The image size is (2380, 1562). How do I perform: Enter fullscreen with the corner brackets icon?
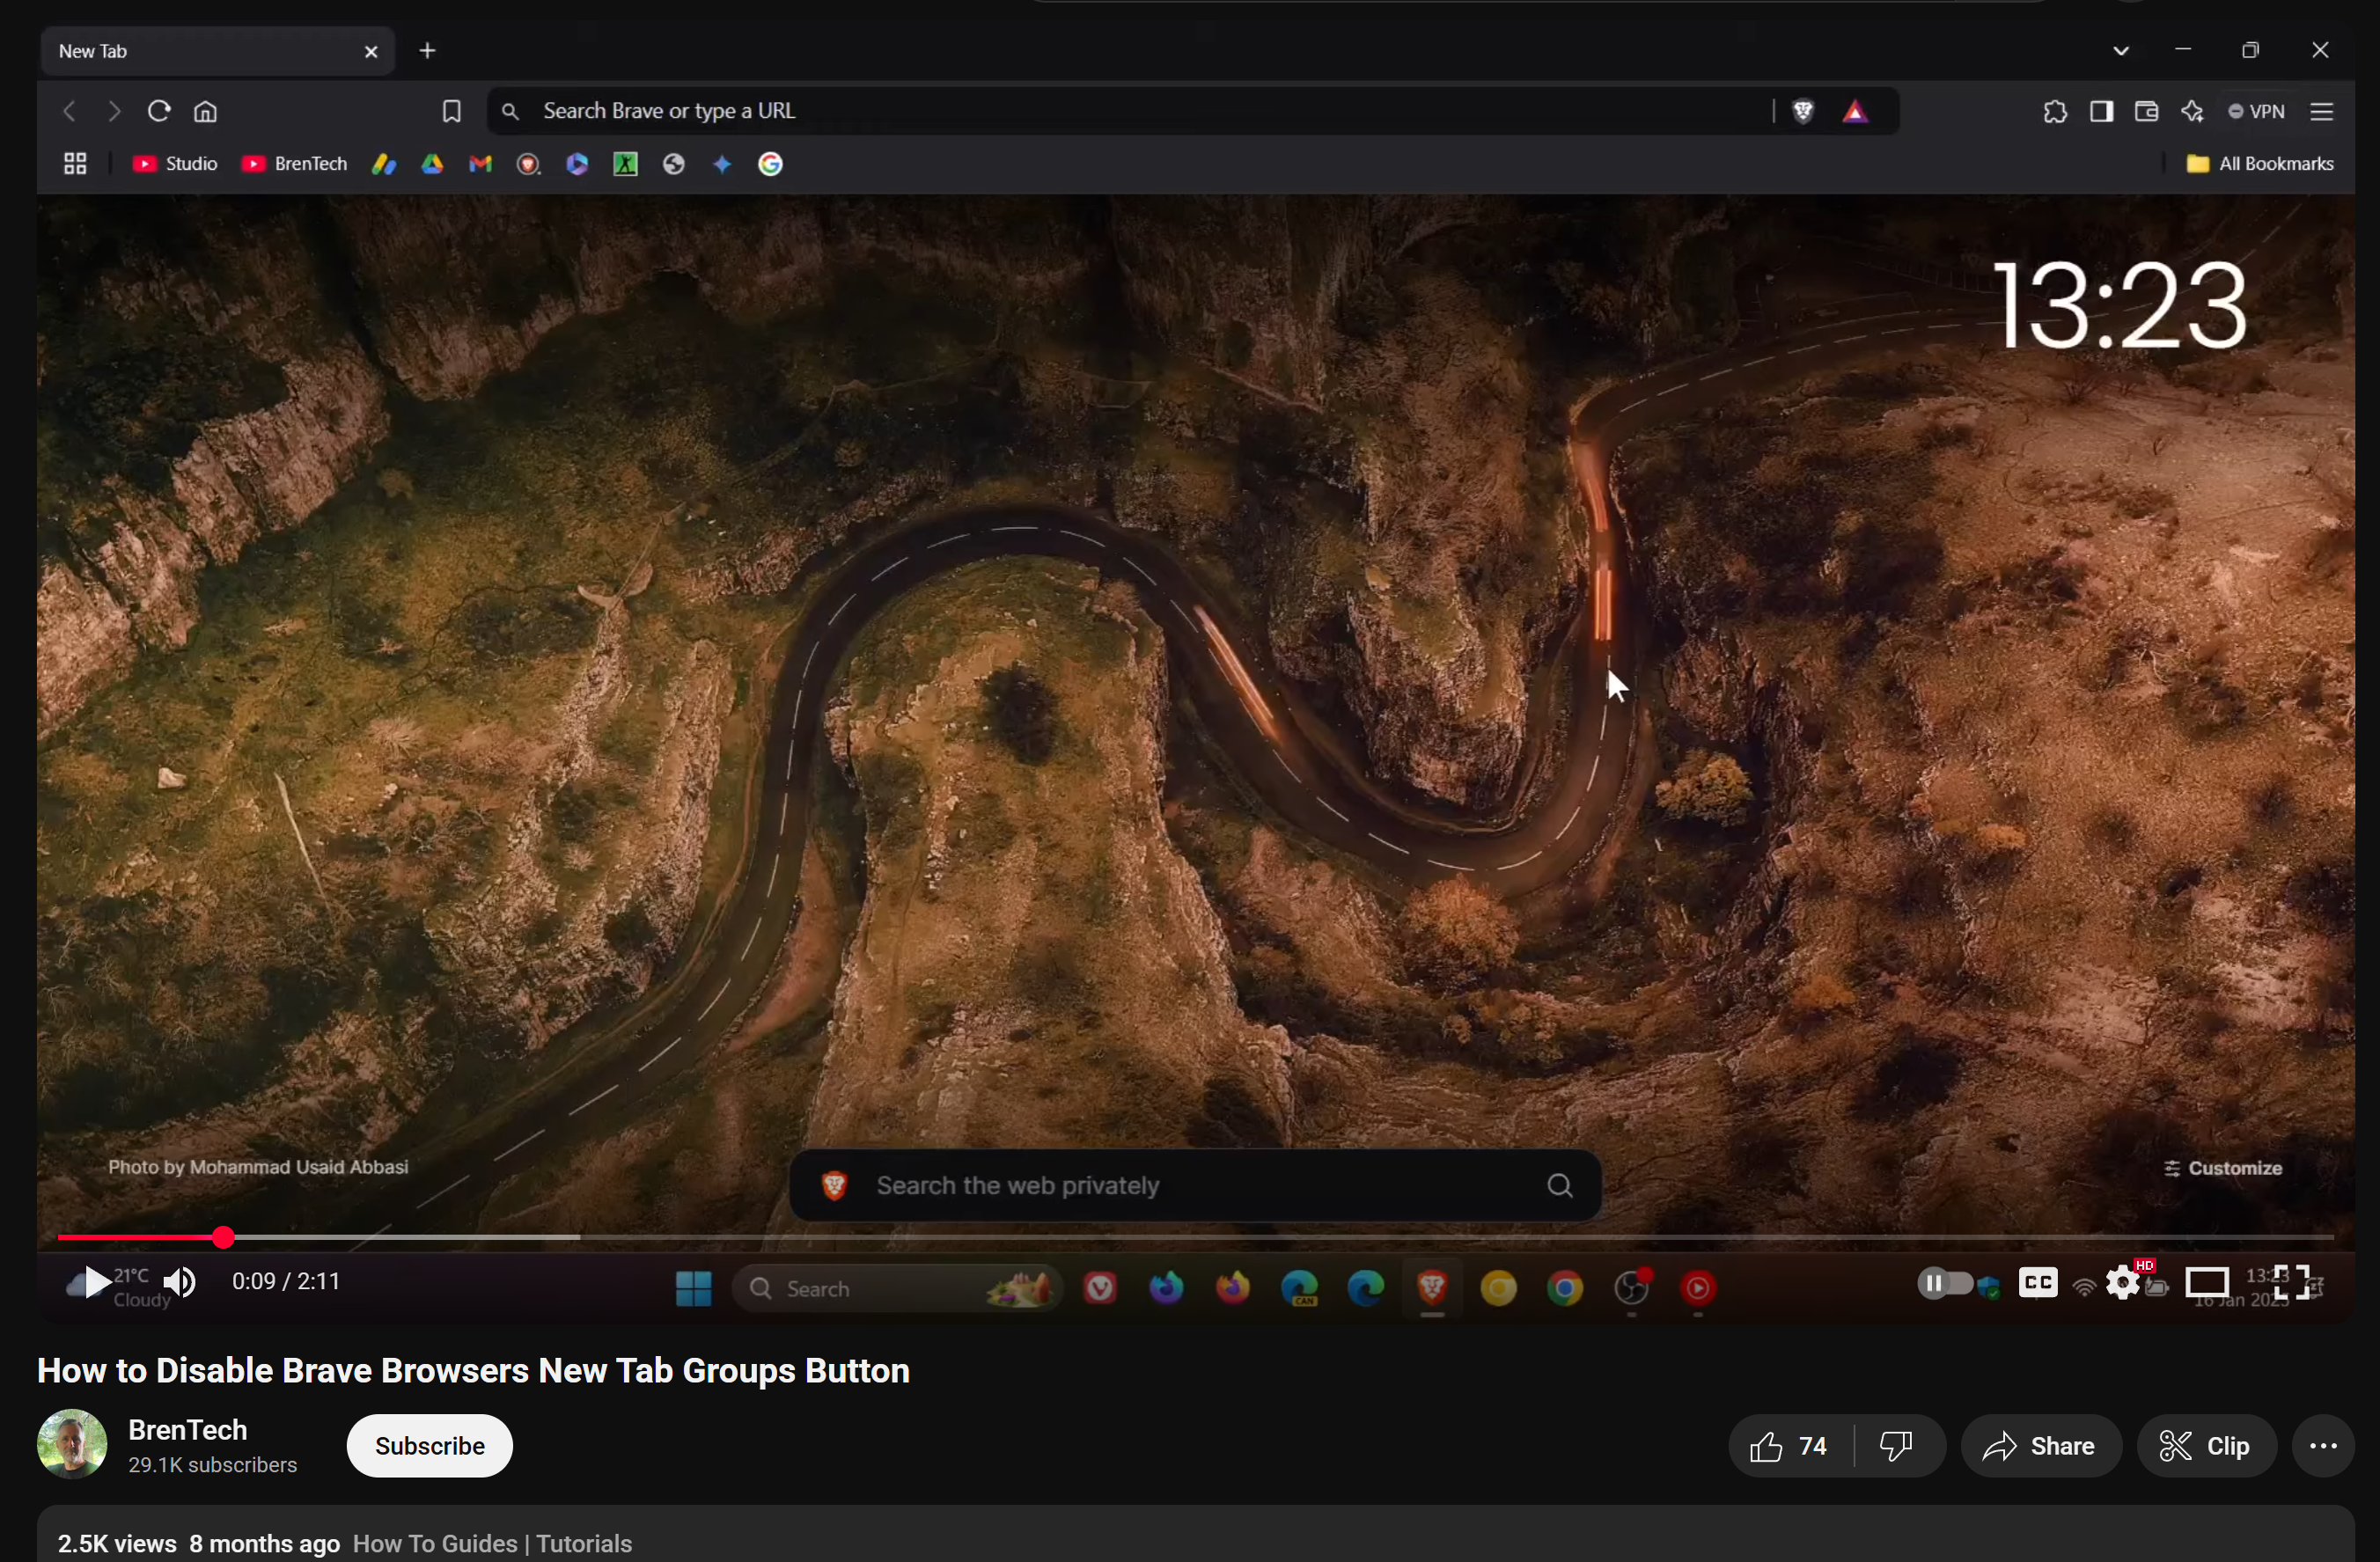(x=2290, y=1282)
